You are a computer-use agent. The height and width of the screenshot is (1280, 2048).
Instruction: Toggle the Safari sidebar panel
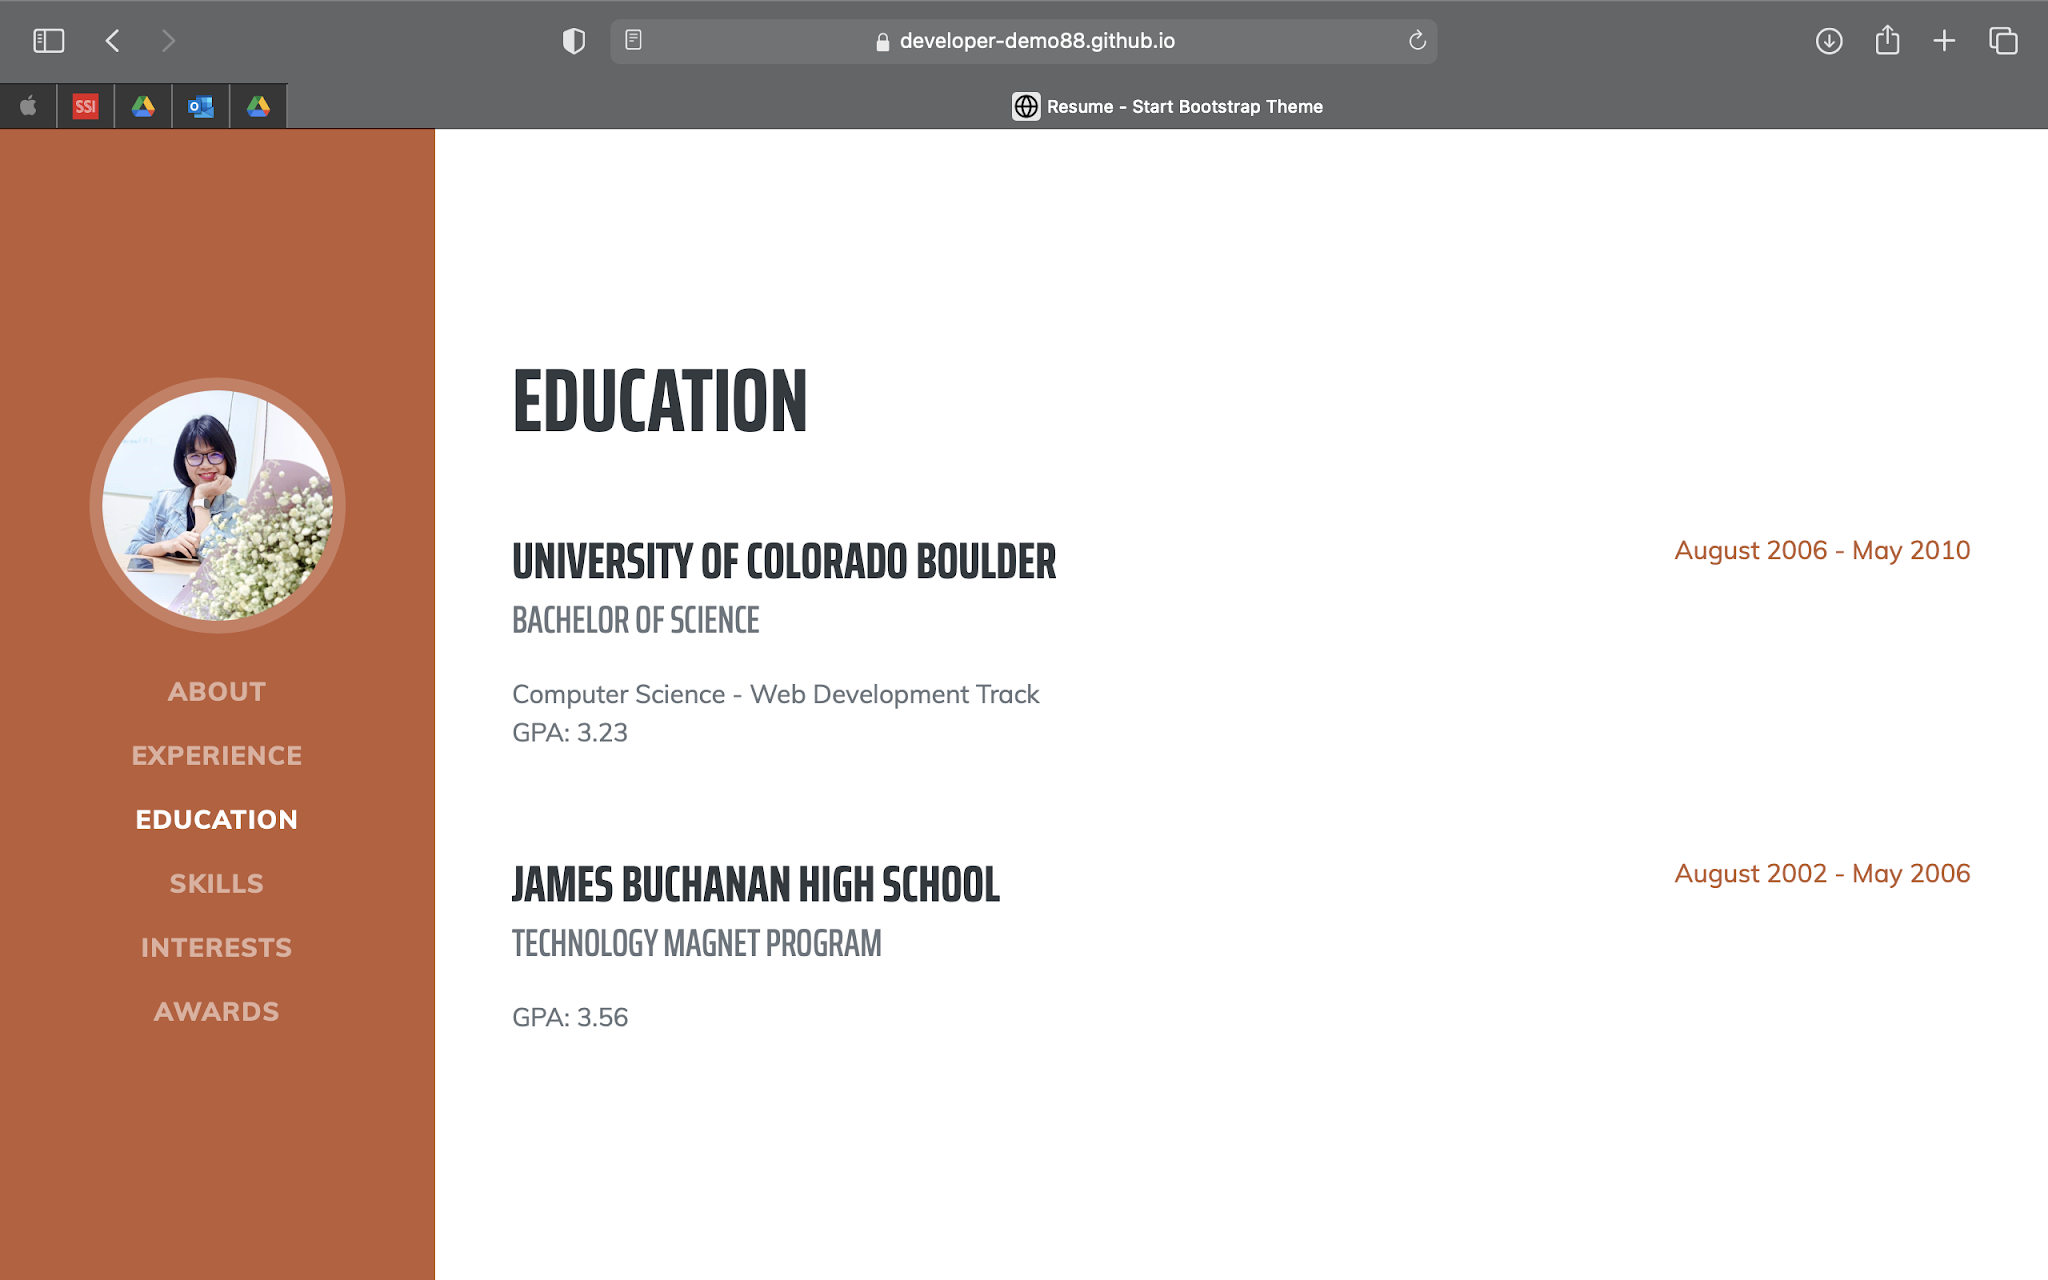coord(48,41)
